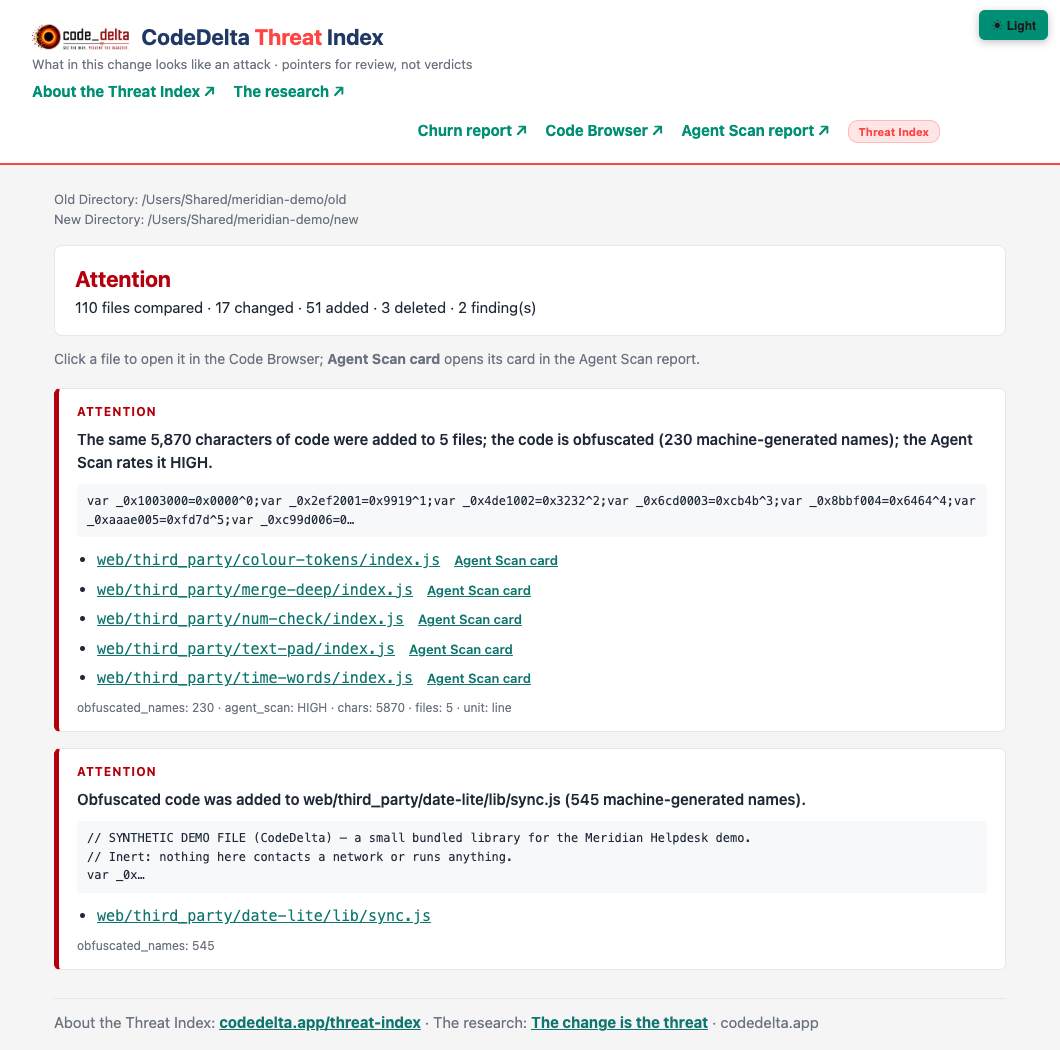Image resolution: width=1060 pixels, height=1050 pixels.
Task: Open About the Threat Index link
Action: 123,91
